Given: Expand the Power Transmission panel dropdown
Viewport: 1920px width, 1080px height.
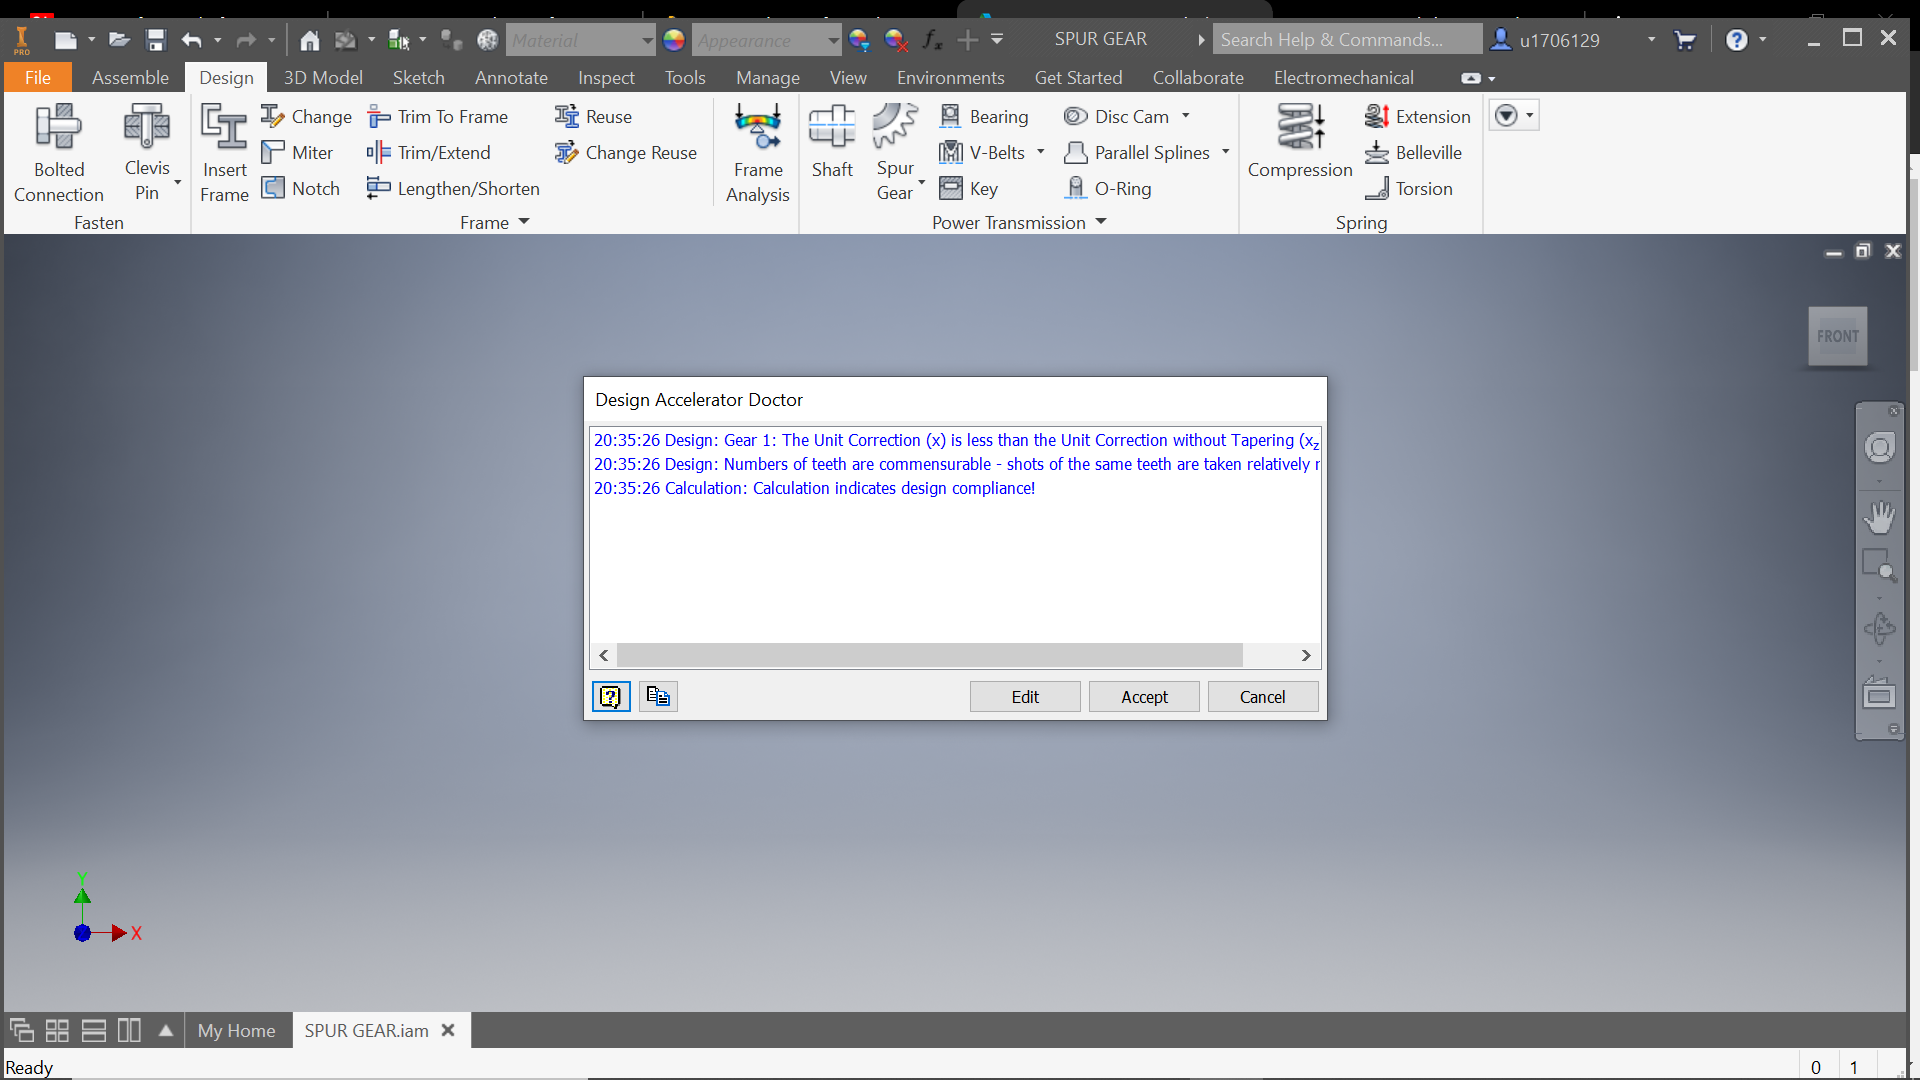Looking at the screenshot, I should tap(1101, 222).
